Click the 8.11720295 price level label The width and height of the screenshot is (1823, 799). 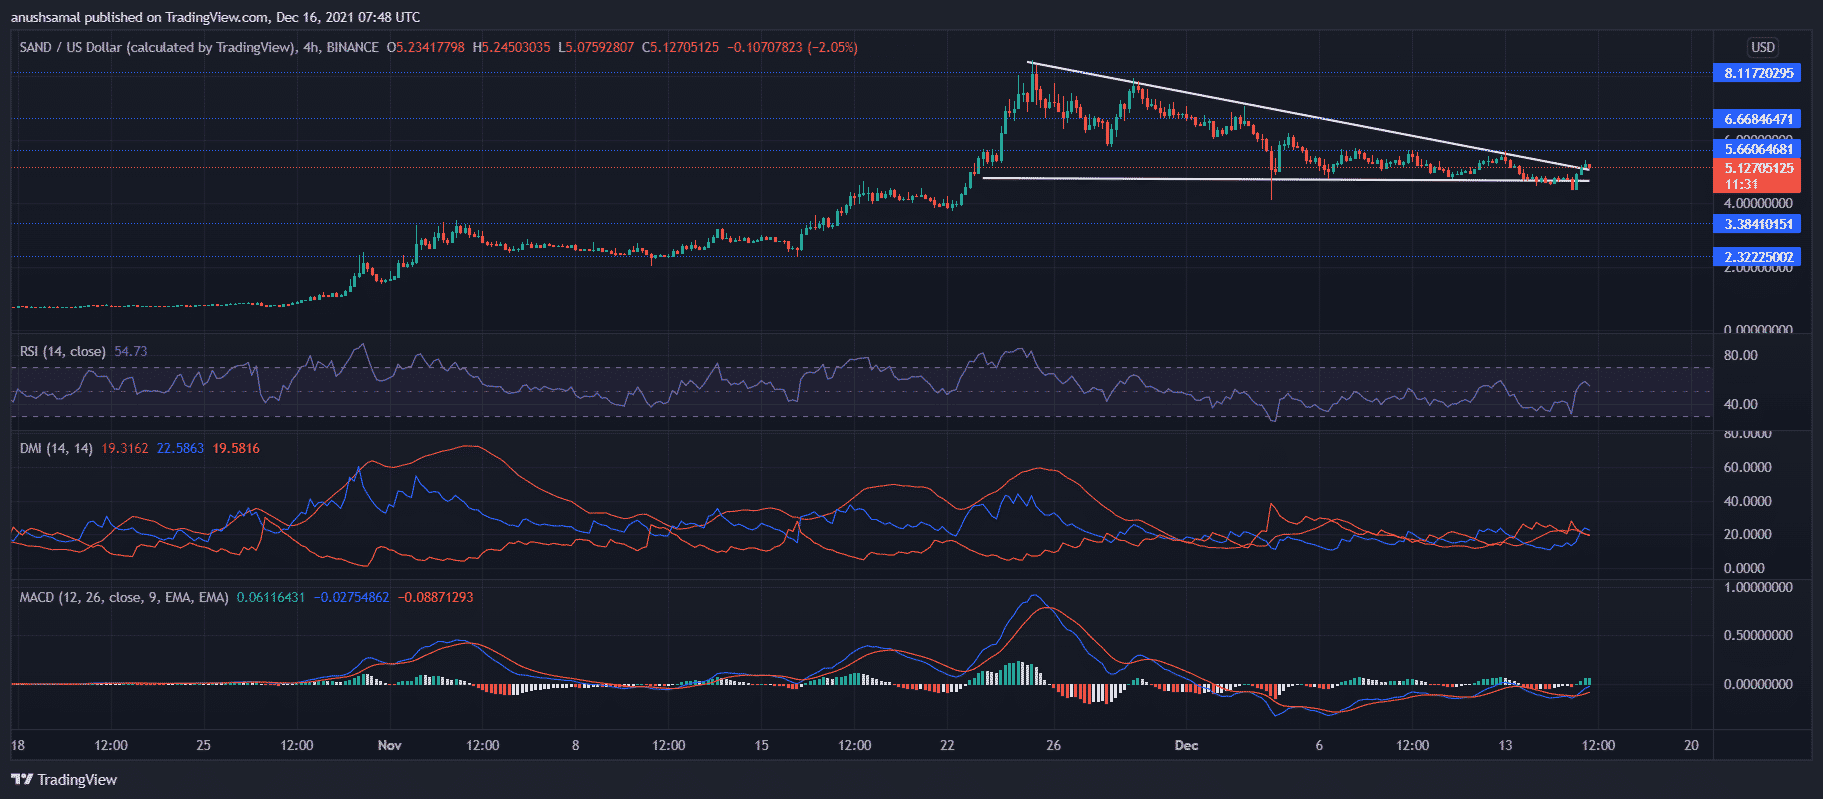(1758, 73)
